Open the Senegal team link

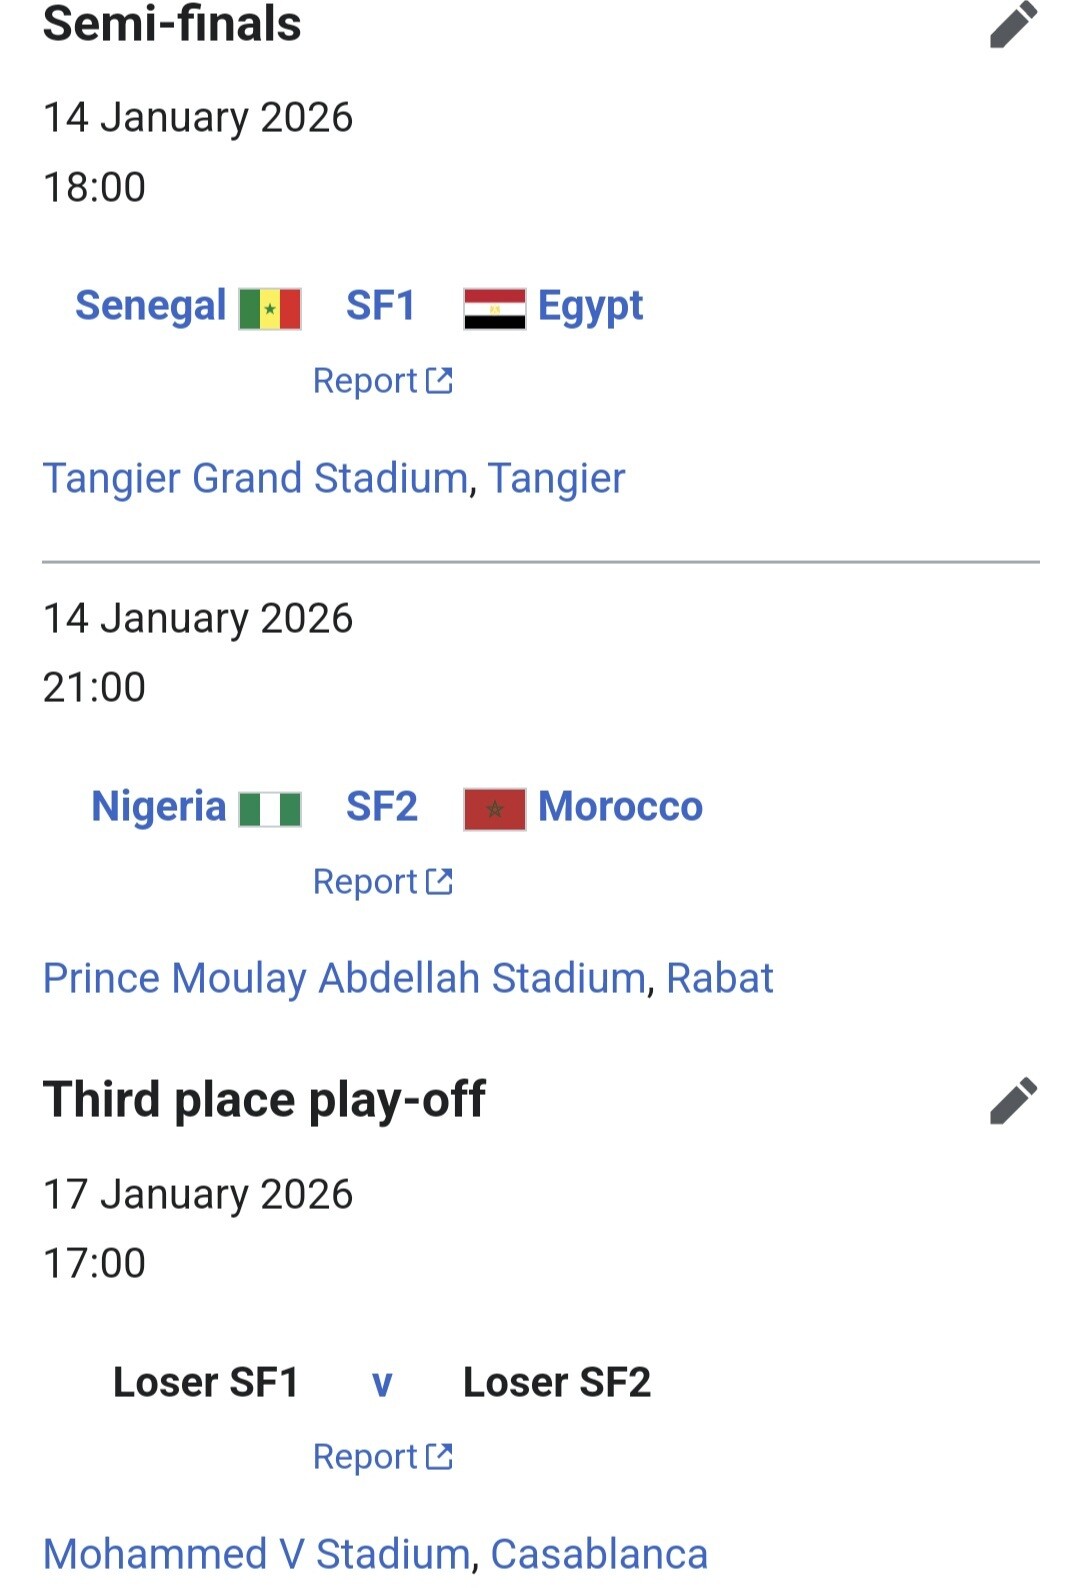tap(151, 306)
